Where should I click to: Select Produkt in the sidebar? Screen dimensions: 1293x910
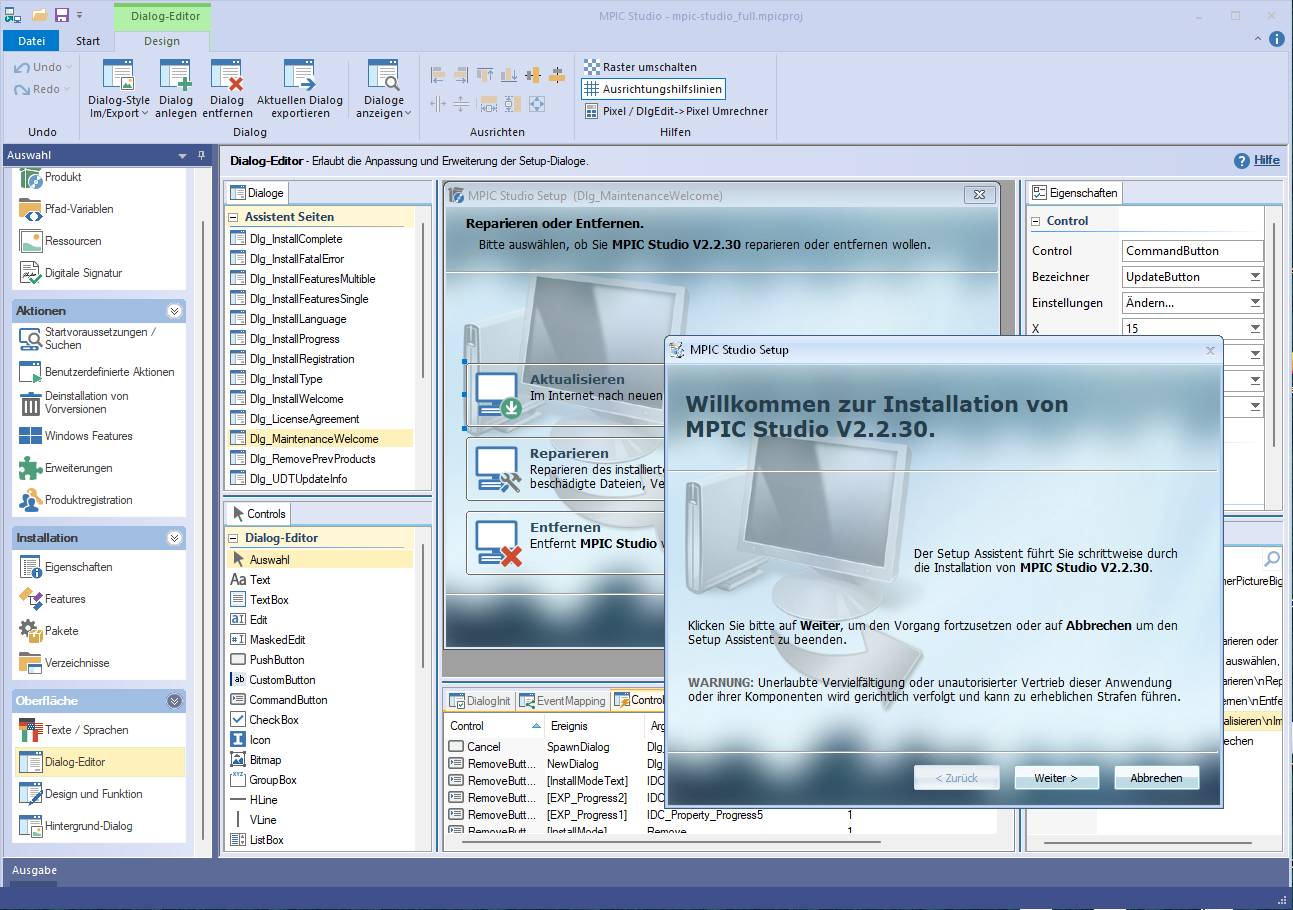pos(63,177)
